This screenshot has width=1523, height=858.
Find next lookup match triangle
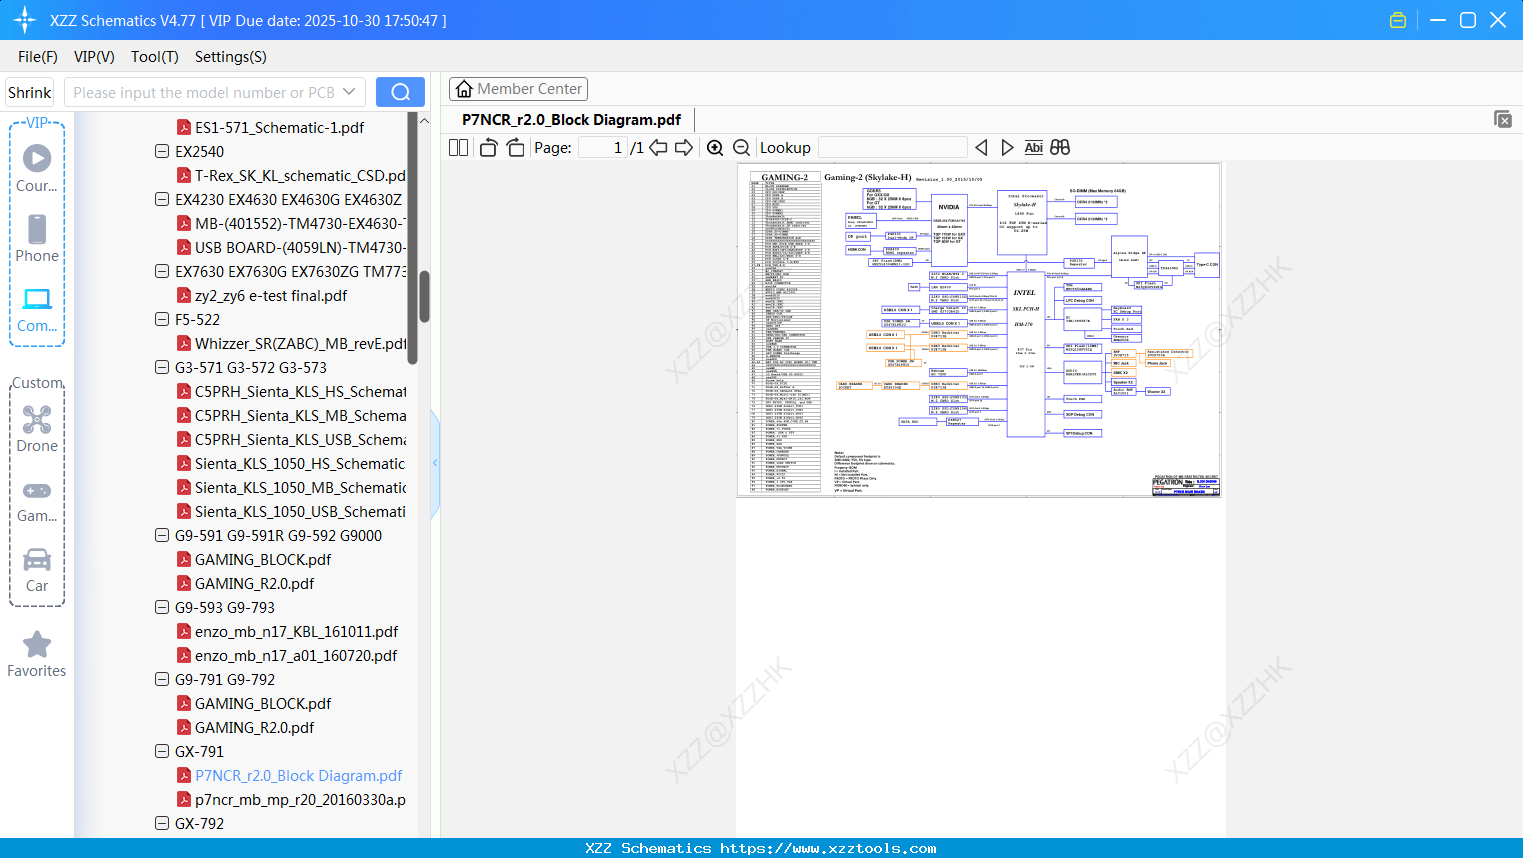1007,147
